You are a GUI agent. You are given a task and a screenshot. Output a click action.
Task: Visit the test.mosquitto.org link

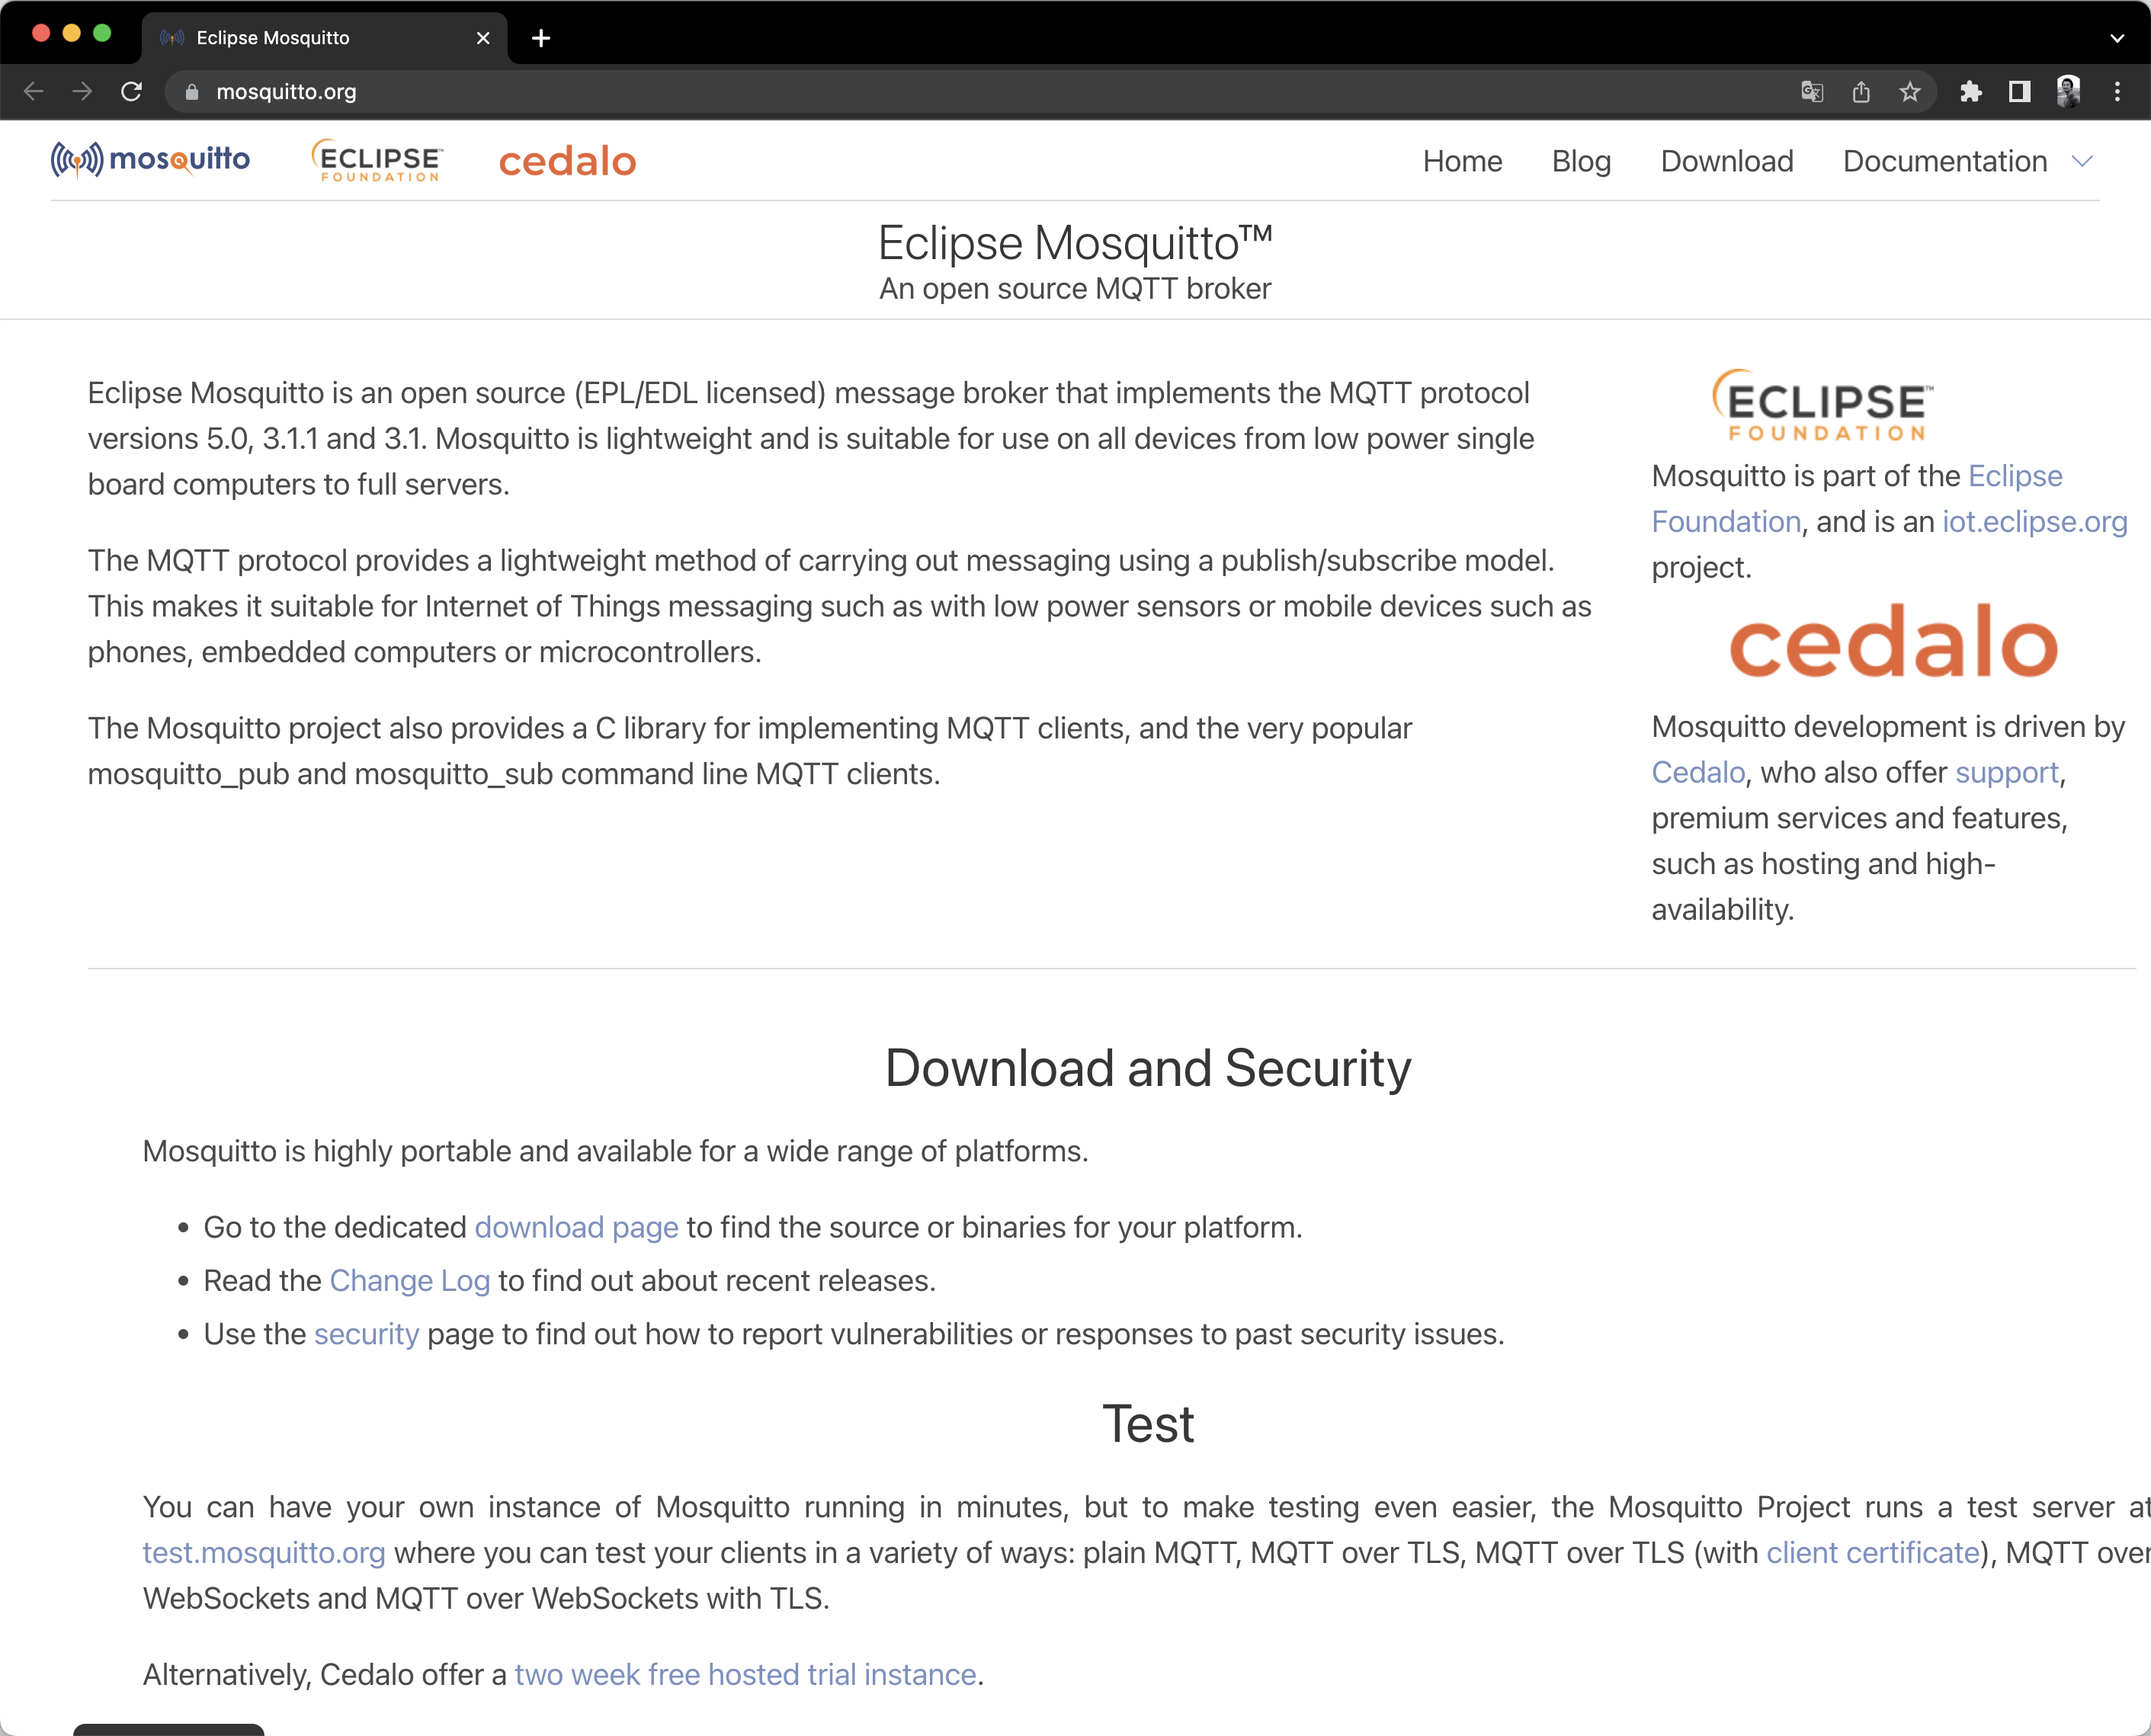pyautogui.click(x=263, y=1553)
